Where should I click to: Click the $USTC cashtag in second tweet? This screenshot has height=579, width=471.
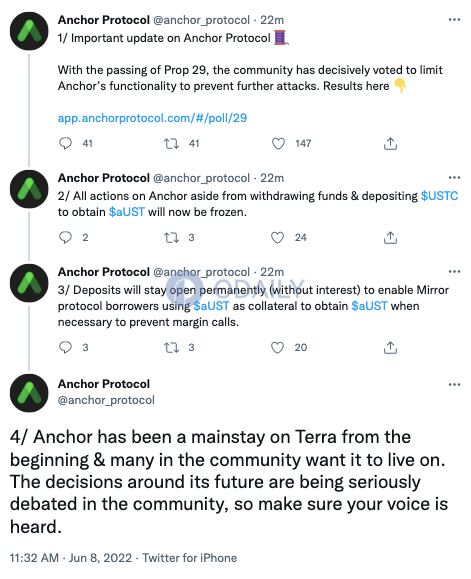point(439,196)
